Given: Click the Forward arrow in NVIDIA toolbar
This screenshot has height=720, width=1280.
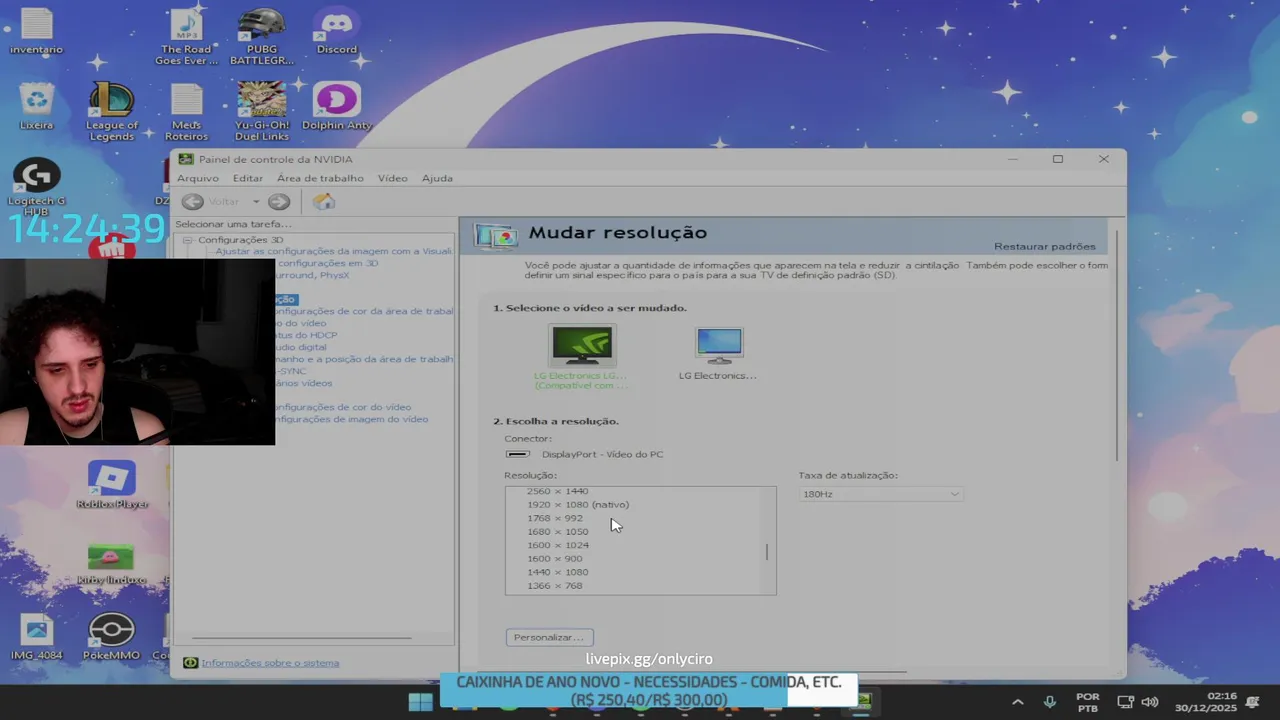Looking at the screenshot, I should coord(279,202).
